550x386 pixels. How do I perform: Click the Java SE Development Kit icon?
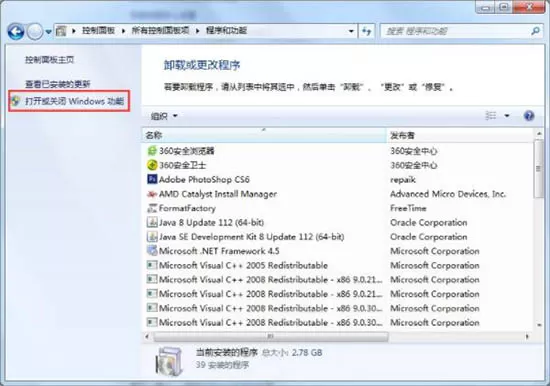pyautogui.click(x=152, y=237)
